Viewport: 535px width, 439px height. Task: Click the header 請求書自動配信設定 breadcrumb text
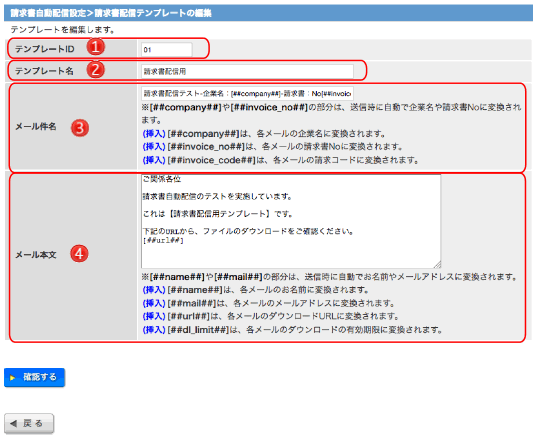(x=48, y=13)
